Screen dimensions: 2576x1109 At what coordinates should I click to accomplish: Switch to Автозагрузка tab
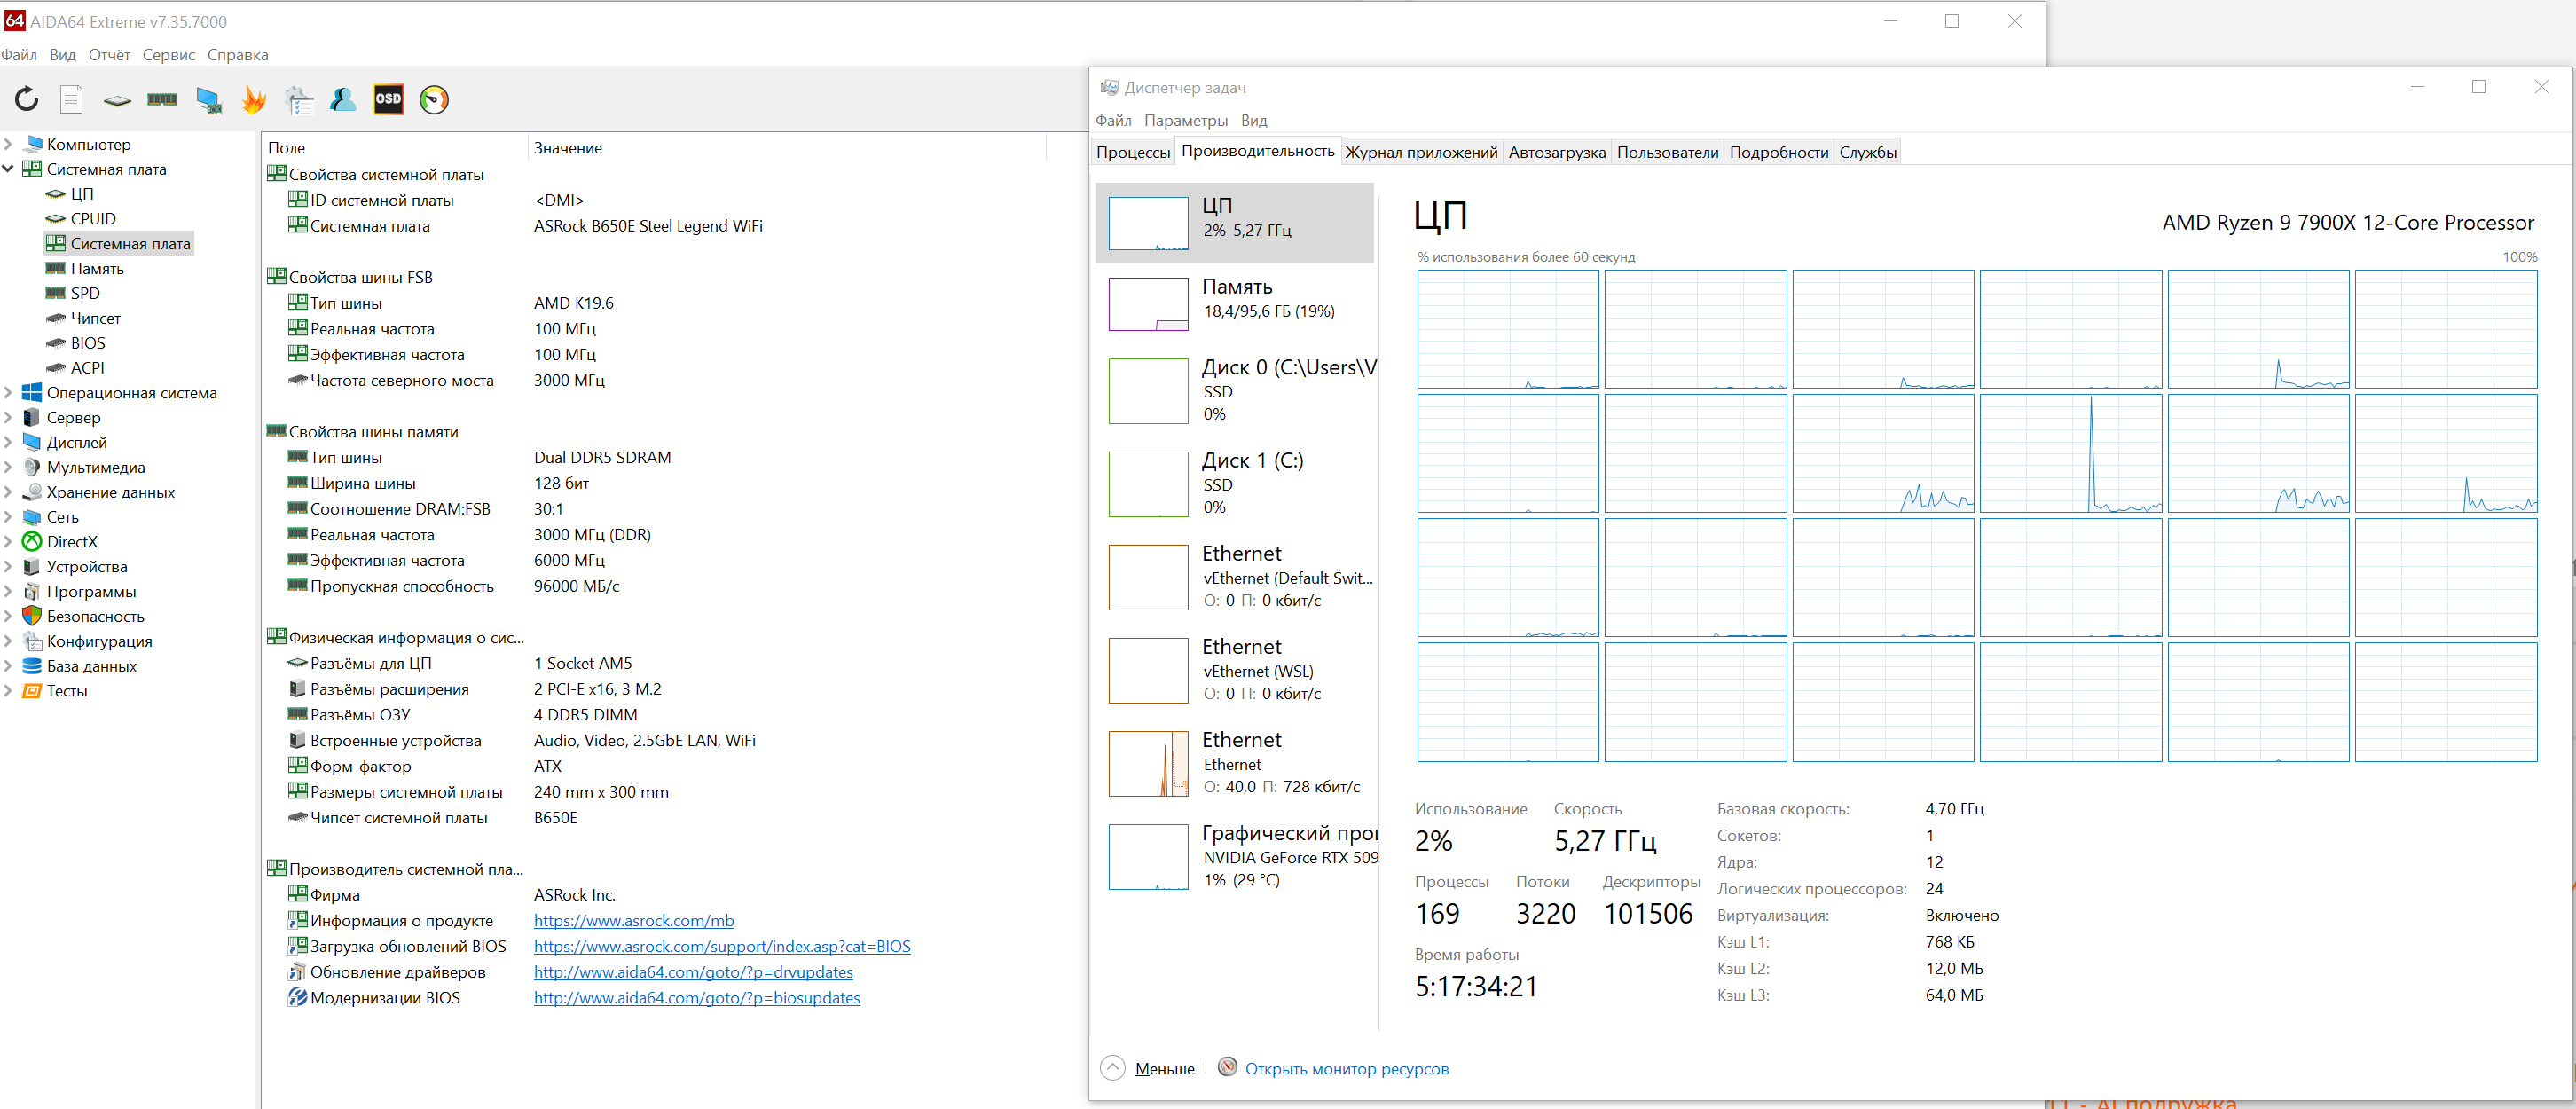1557,152
